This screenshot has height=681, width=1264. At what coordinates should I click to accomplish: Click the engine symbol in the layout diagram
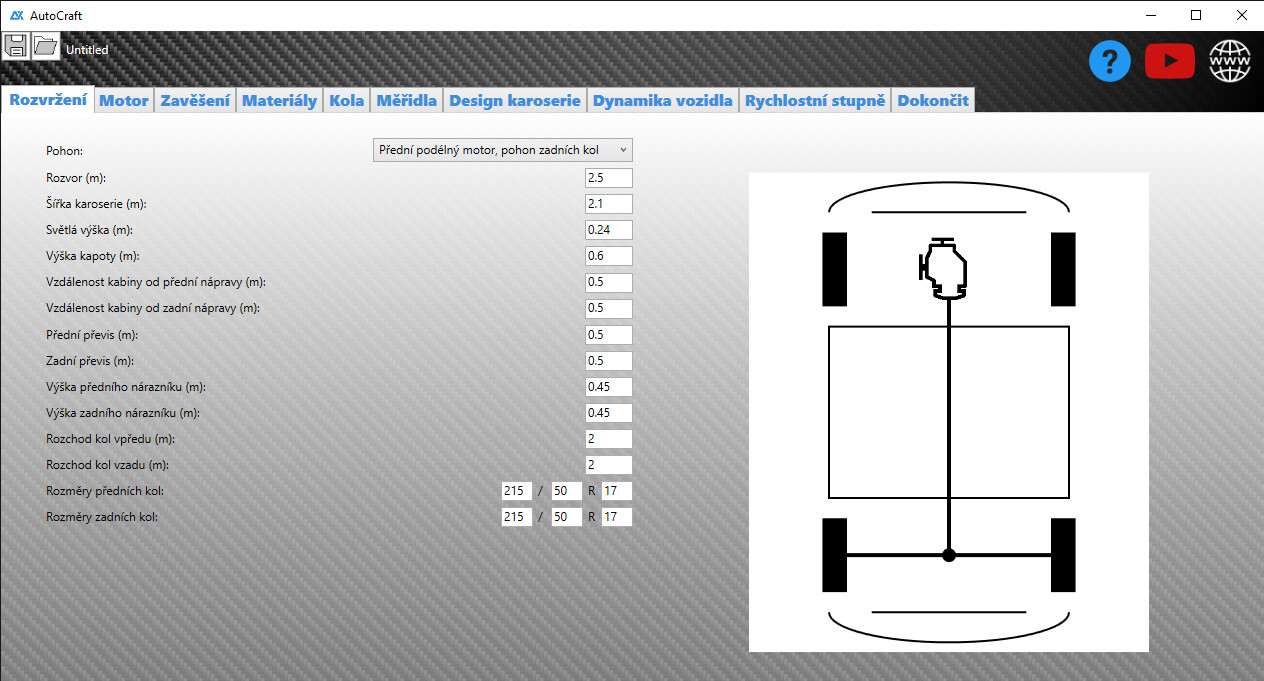point(945,269)
